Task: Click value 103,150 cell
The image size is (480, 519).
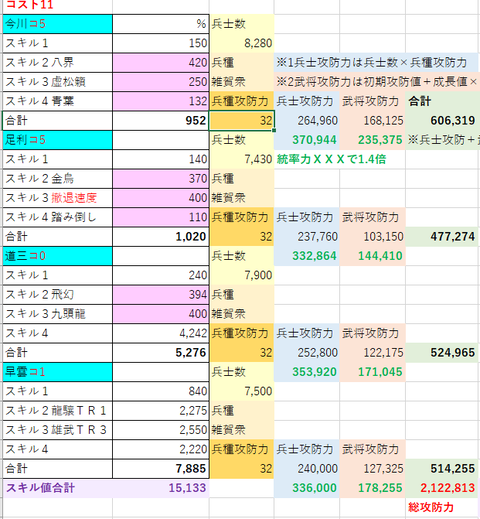Action: click(373, 237)
